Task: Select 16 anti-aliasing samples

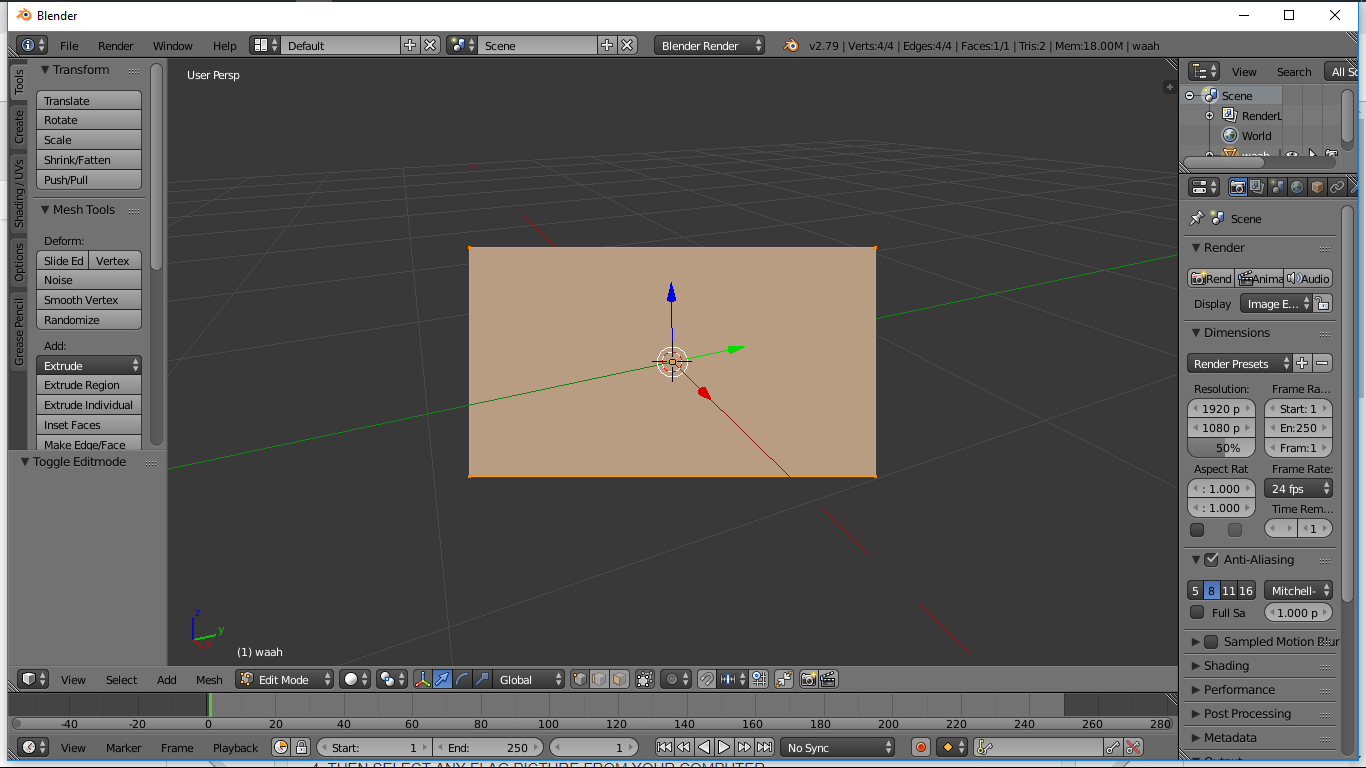Action: [x=1246, y=591]
